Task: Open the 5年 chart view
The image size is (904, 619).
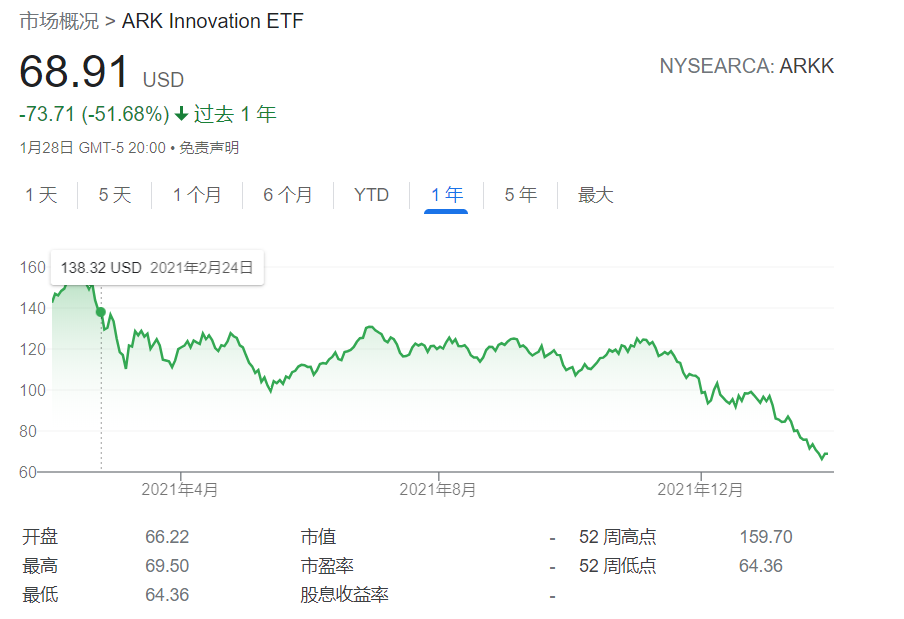Action: (520, 195)
